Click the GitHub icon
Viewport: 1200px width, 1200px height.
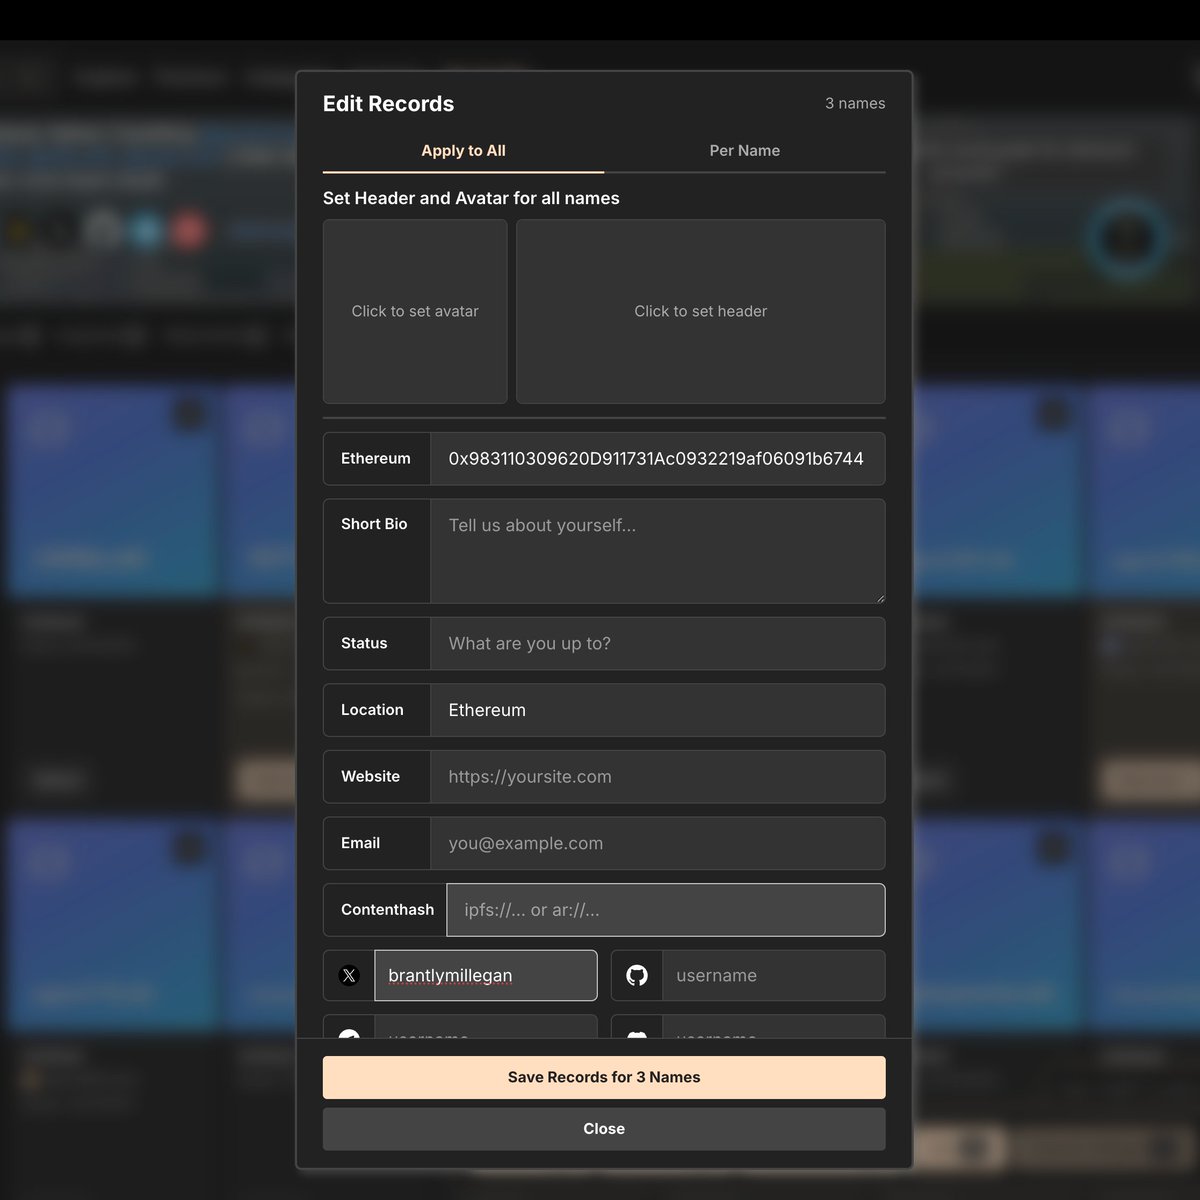click(637, 976)
